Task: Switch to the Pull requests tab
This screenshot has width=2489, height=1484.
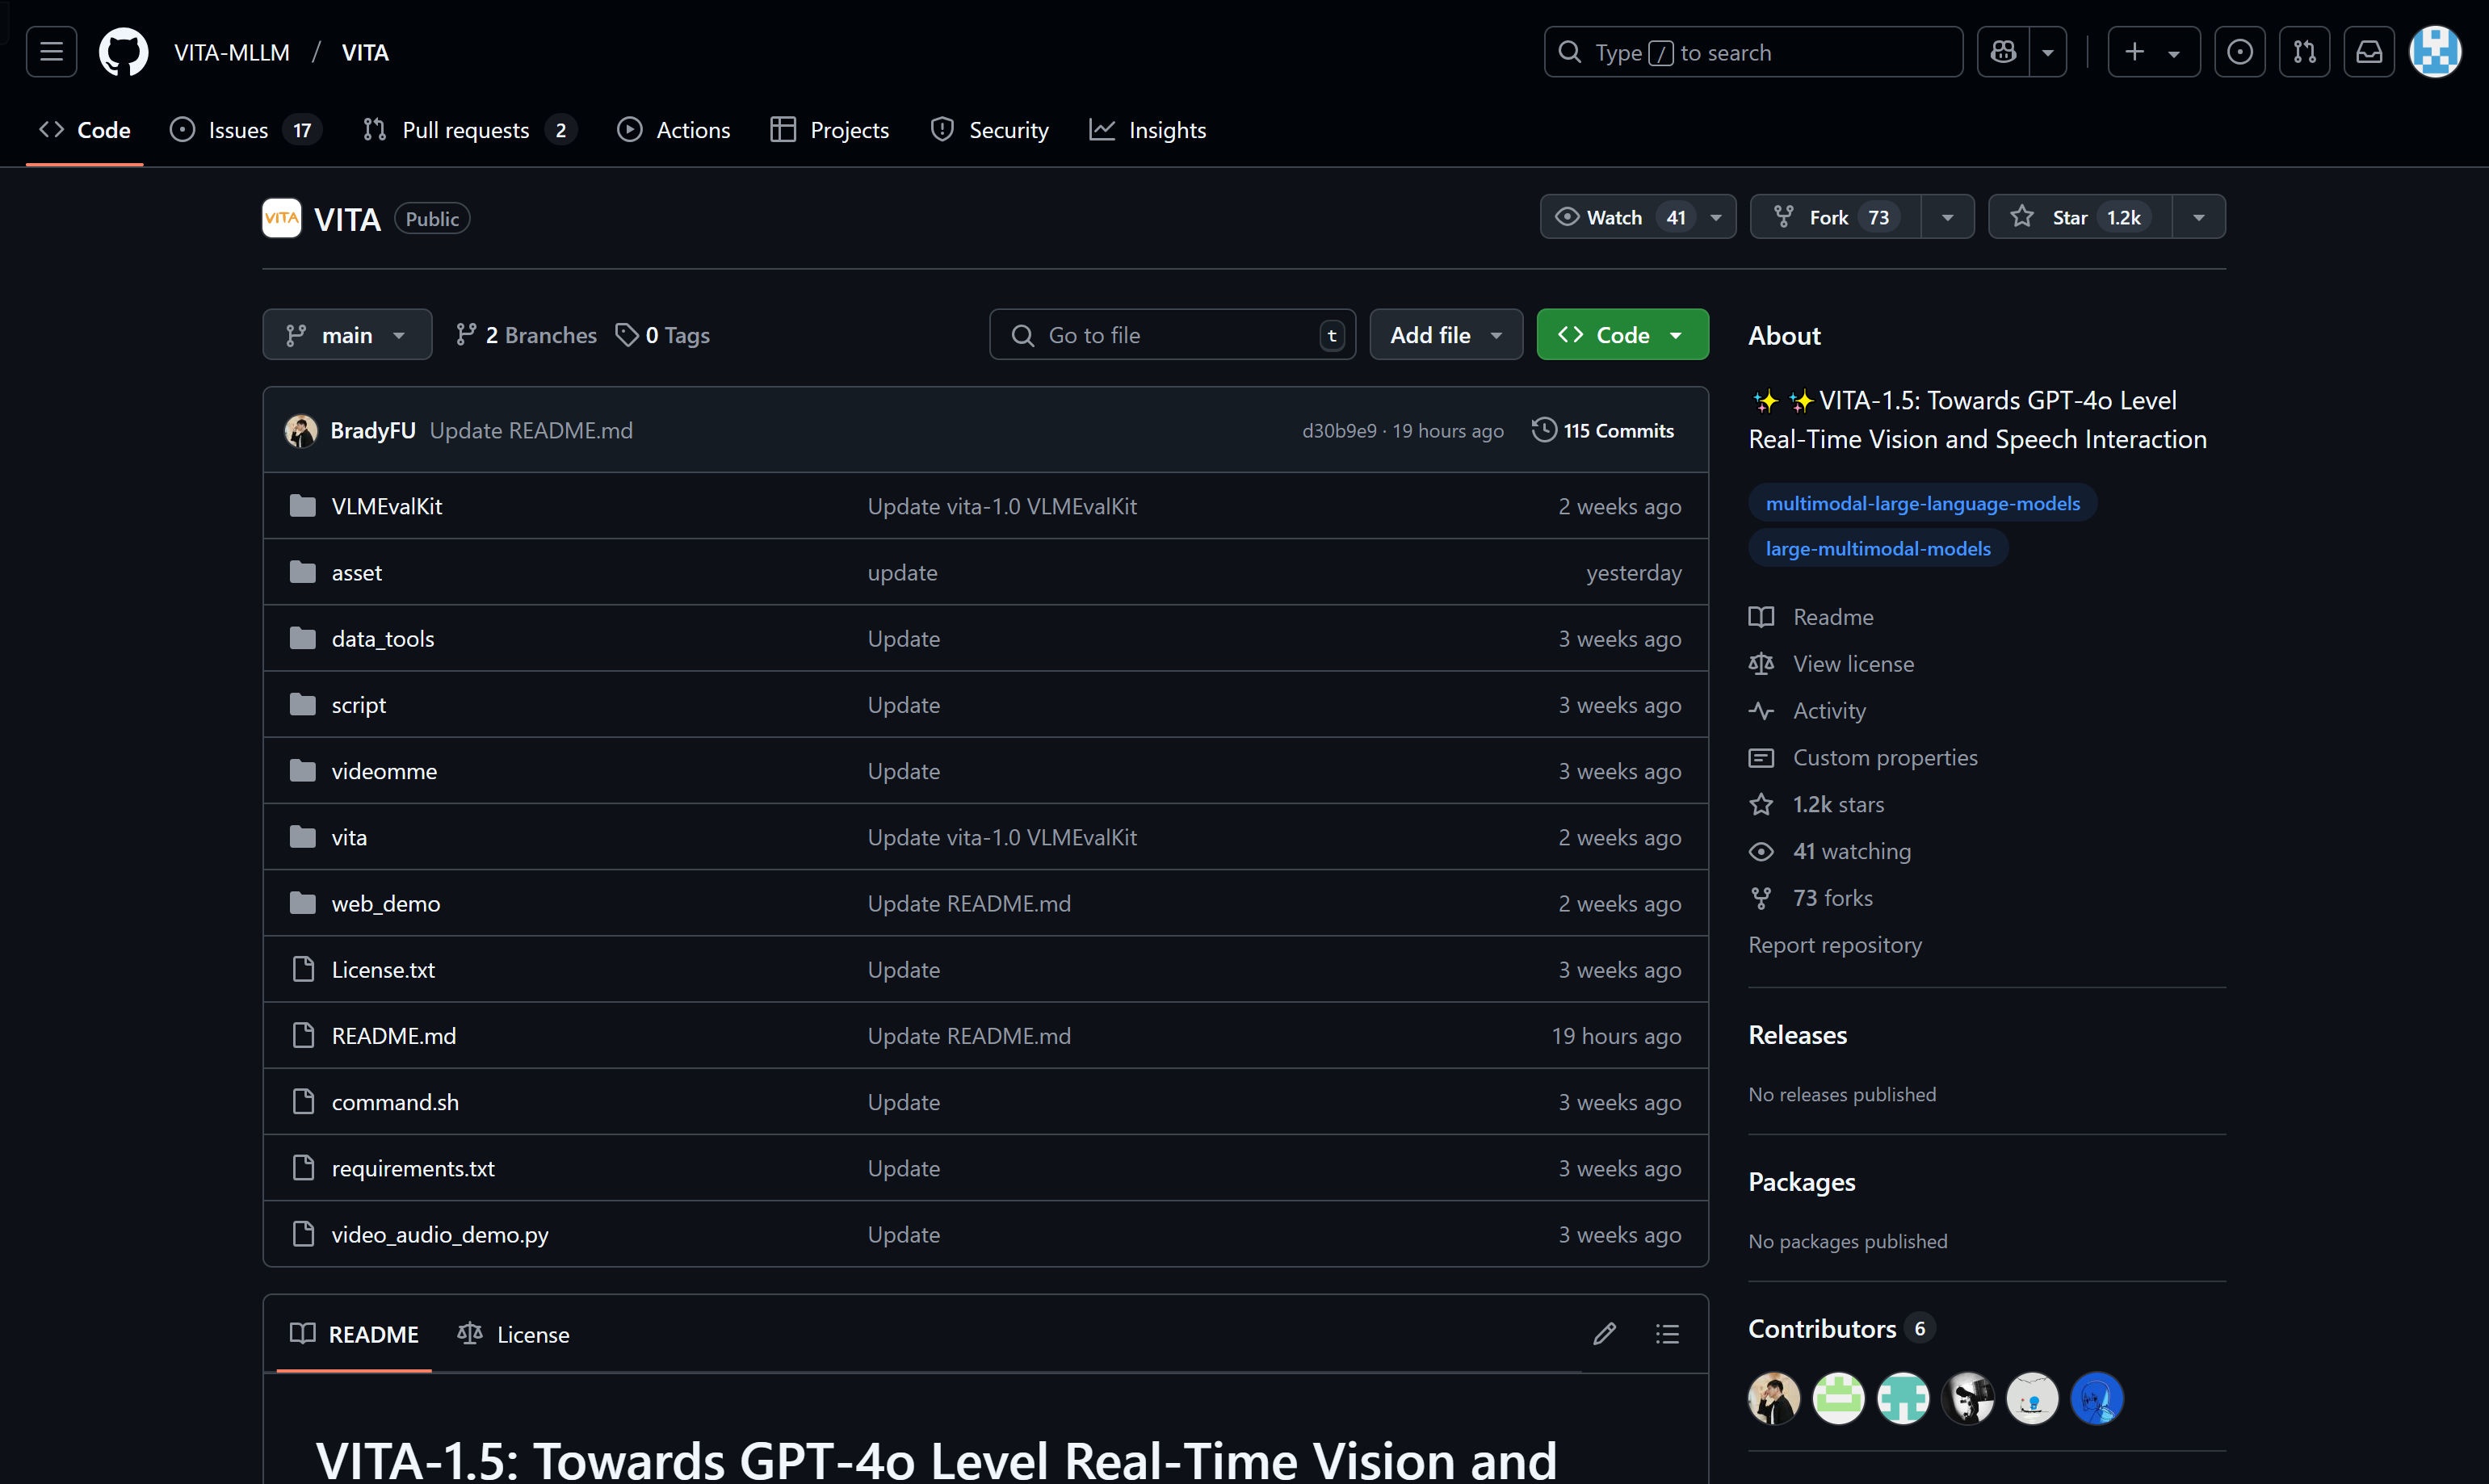Action: pyautogui.click(x=469, y=130)
